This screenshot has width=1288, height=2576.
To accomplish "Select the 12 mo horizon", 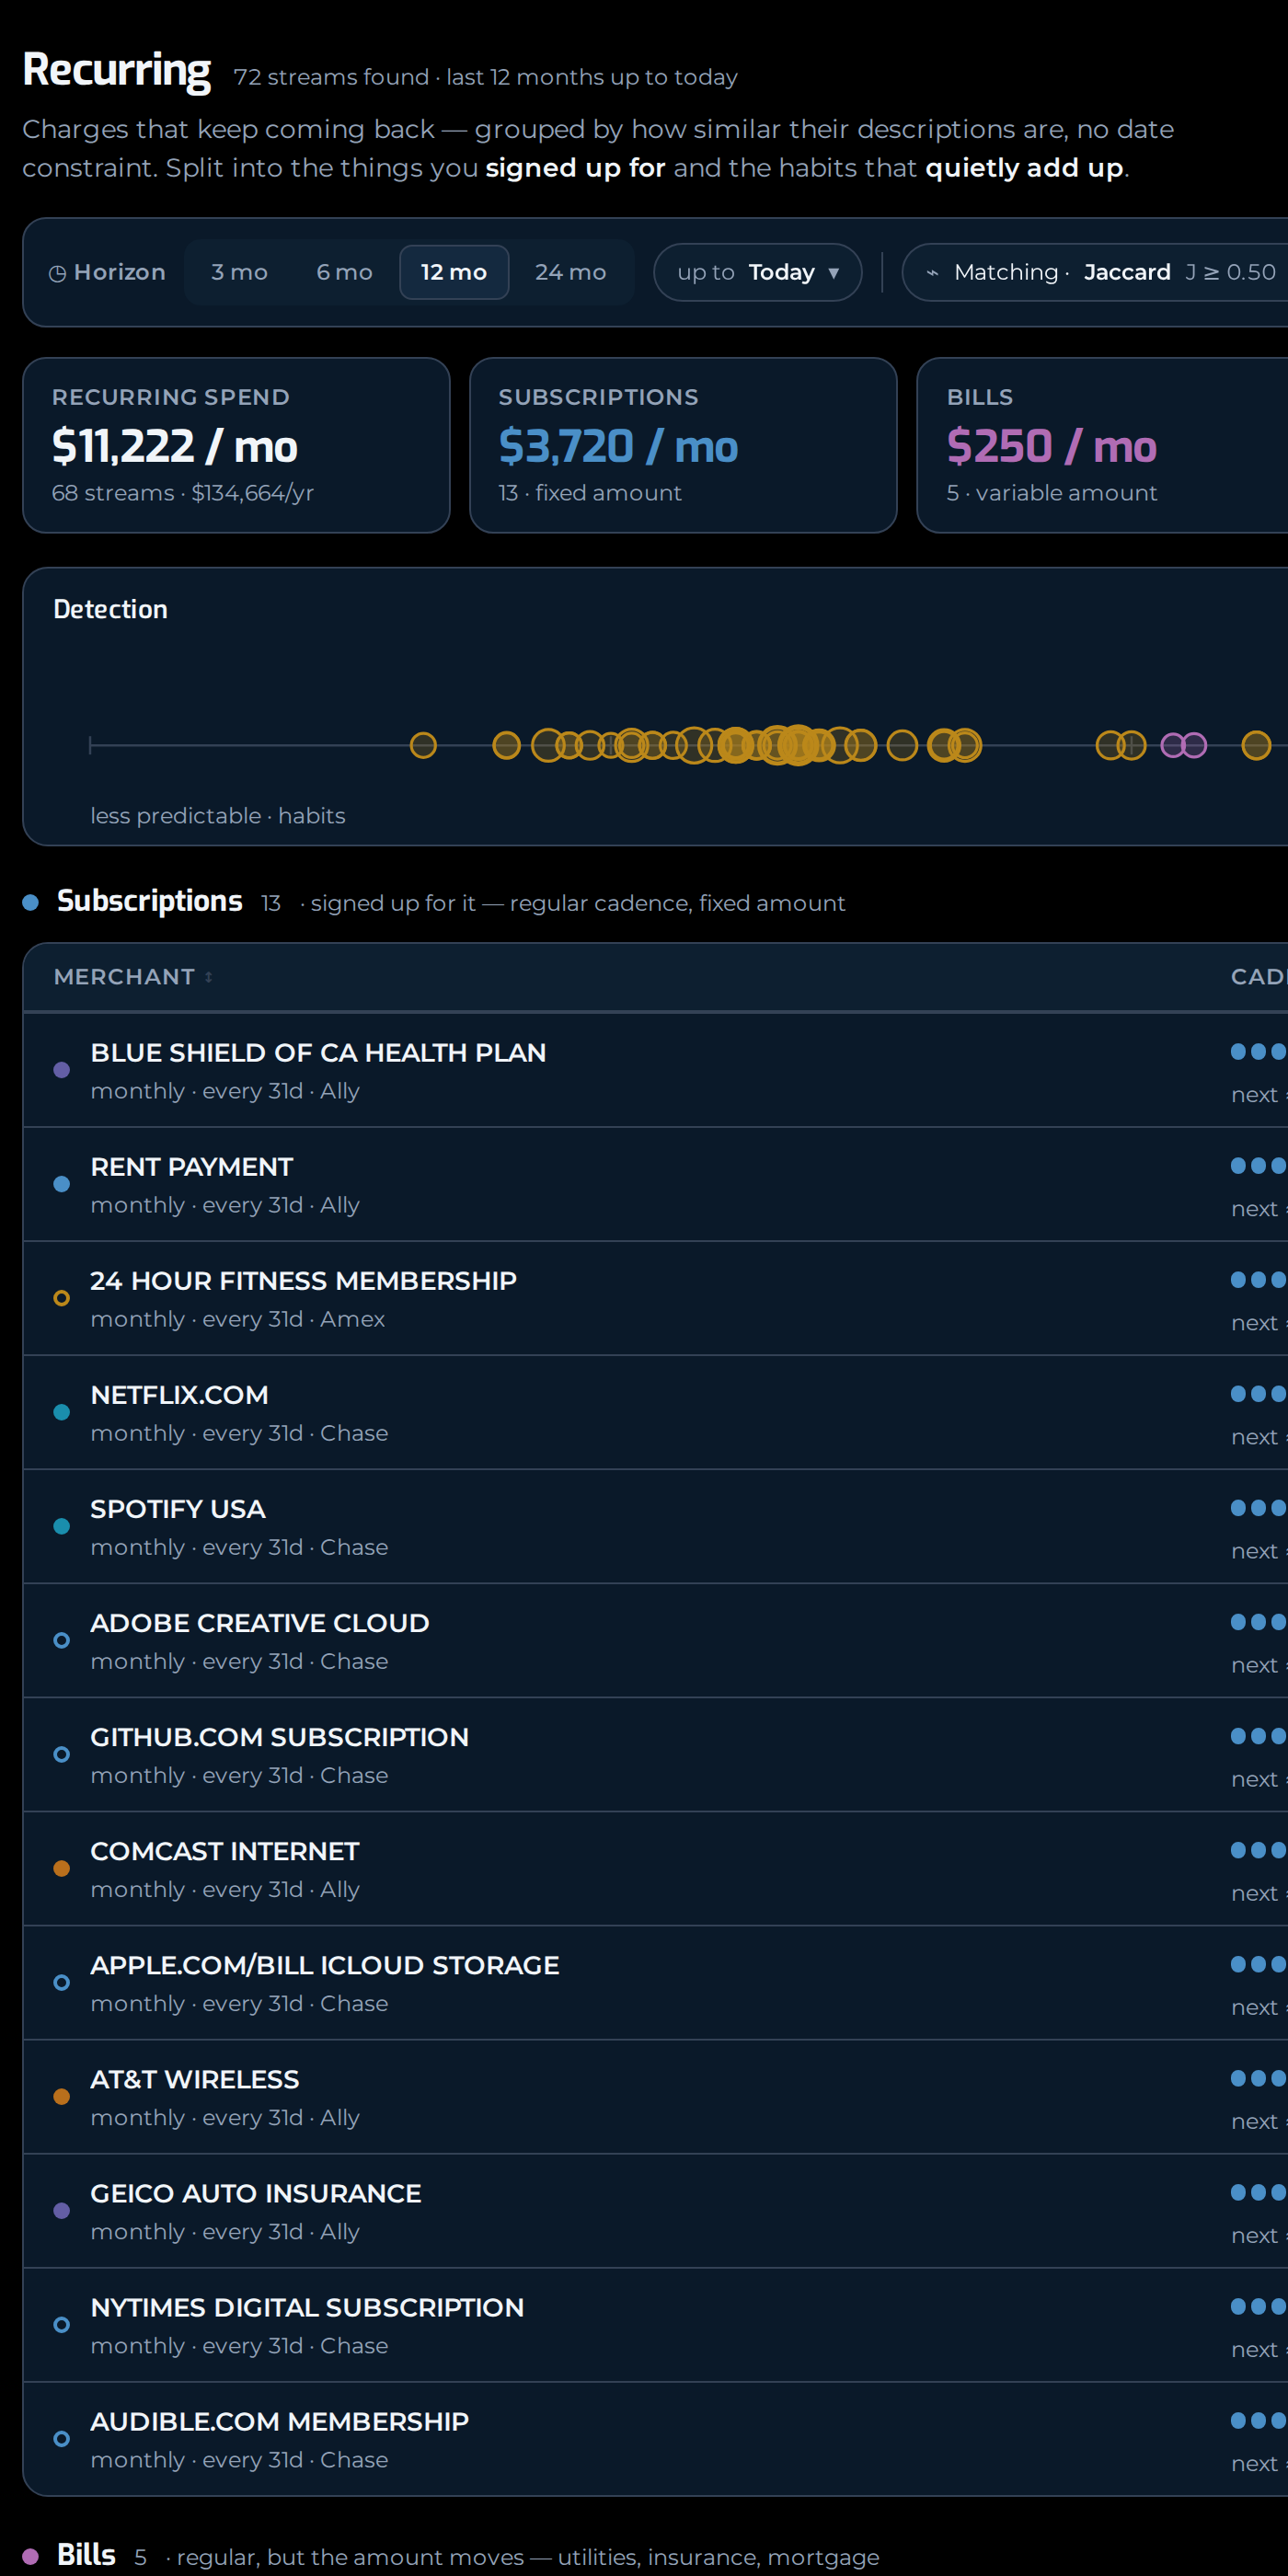I will (x=454, y=272).
